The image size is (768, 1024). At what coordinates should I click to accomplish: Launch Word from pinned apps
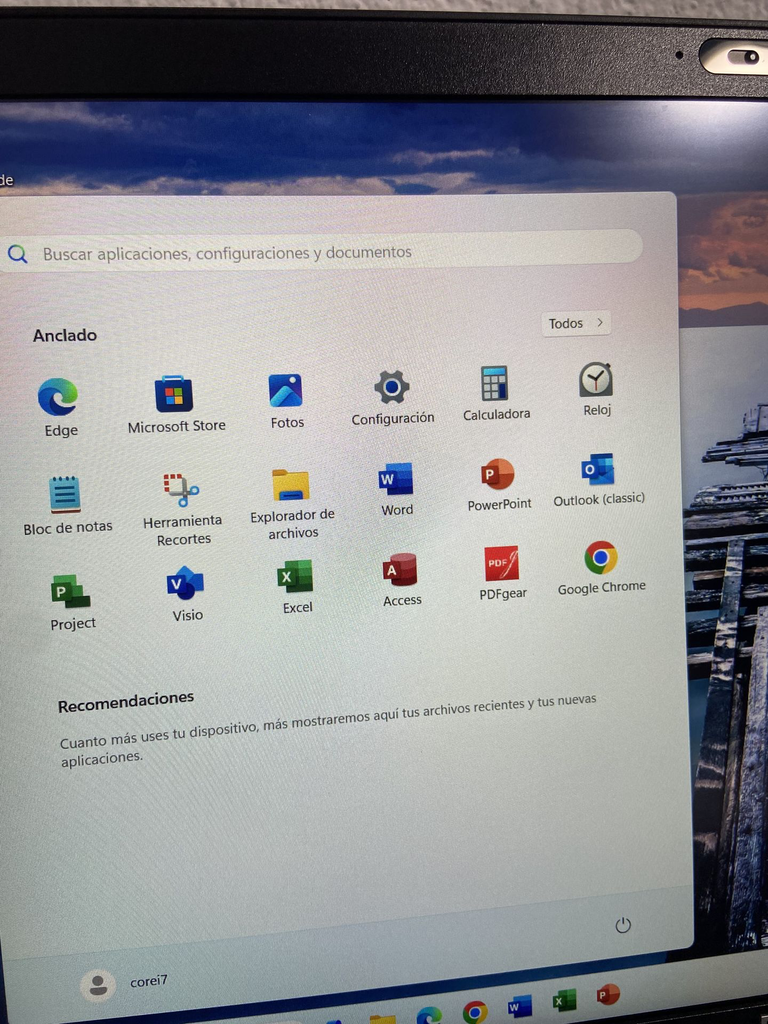click(396, 490)
